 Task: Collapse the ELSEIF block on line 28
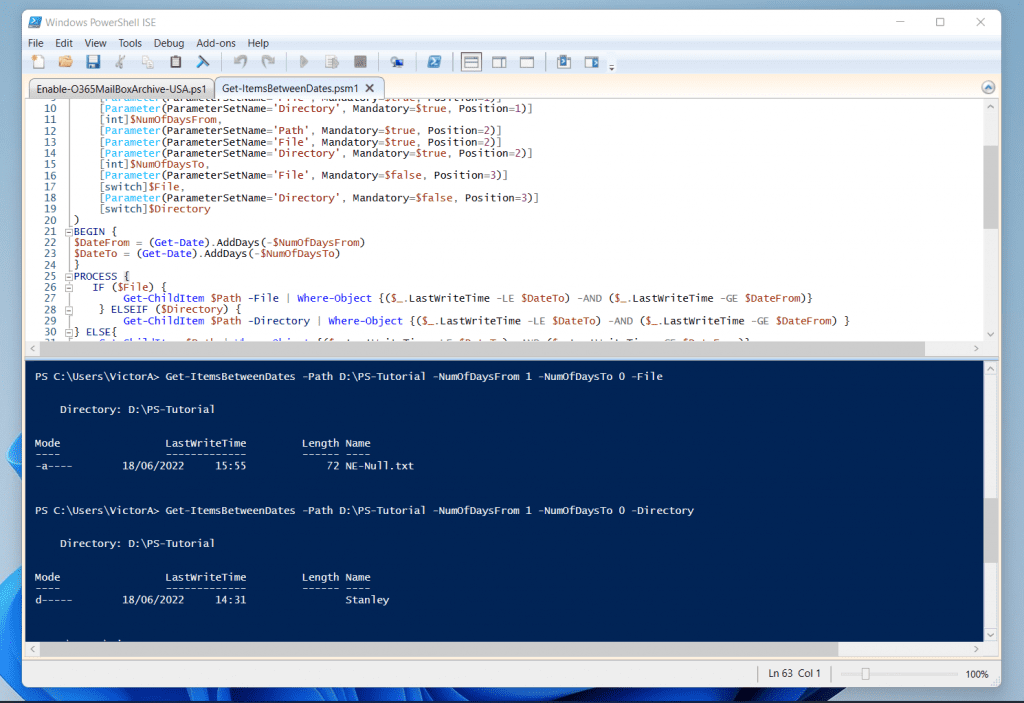click(x=69, y=310)
